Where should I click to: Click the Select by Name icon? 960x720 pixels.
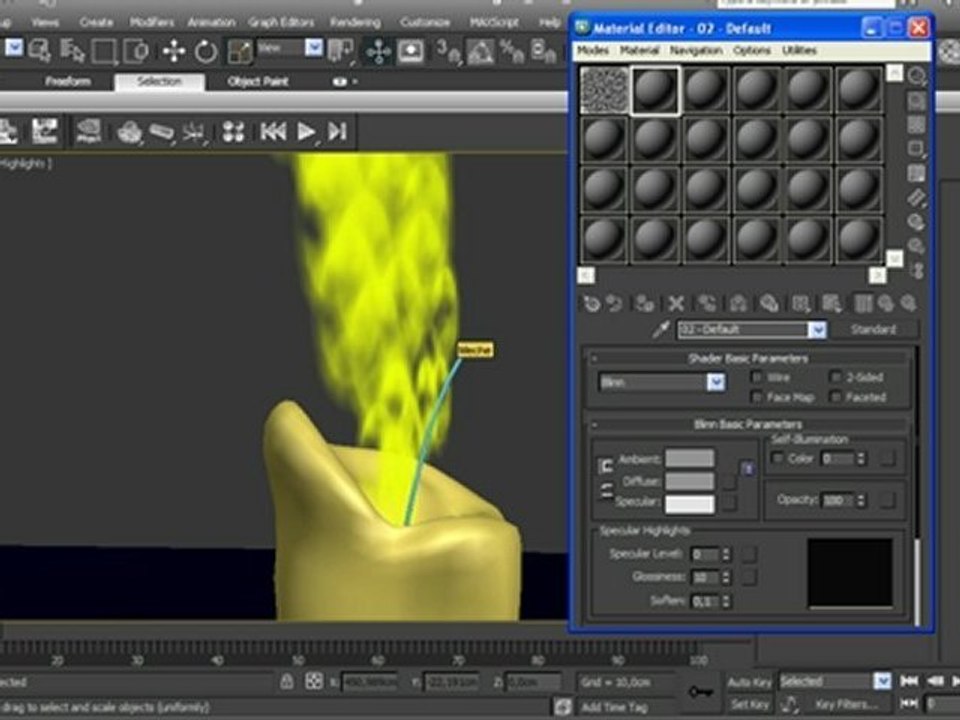point(72,51)
